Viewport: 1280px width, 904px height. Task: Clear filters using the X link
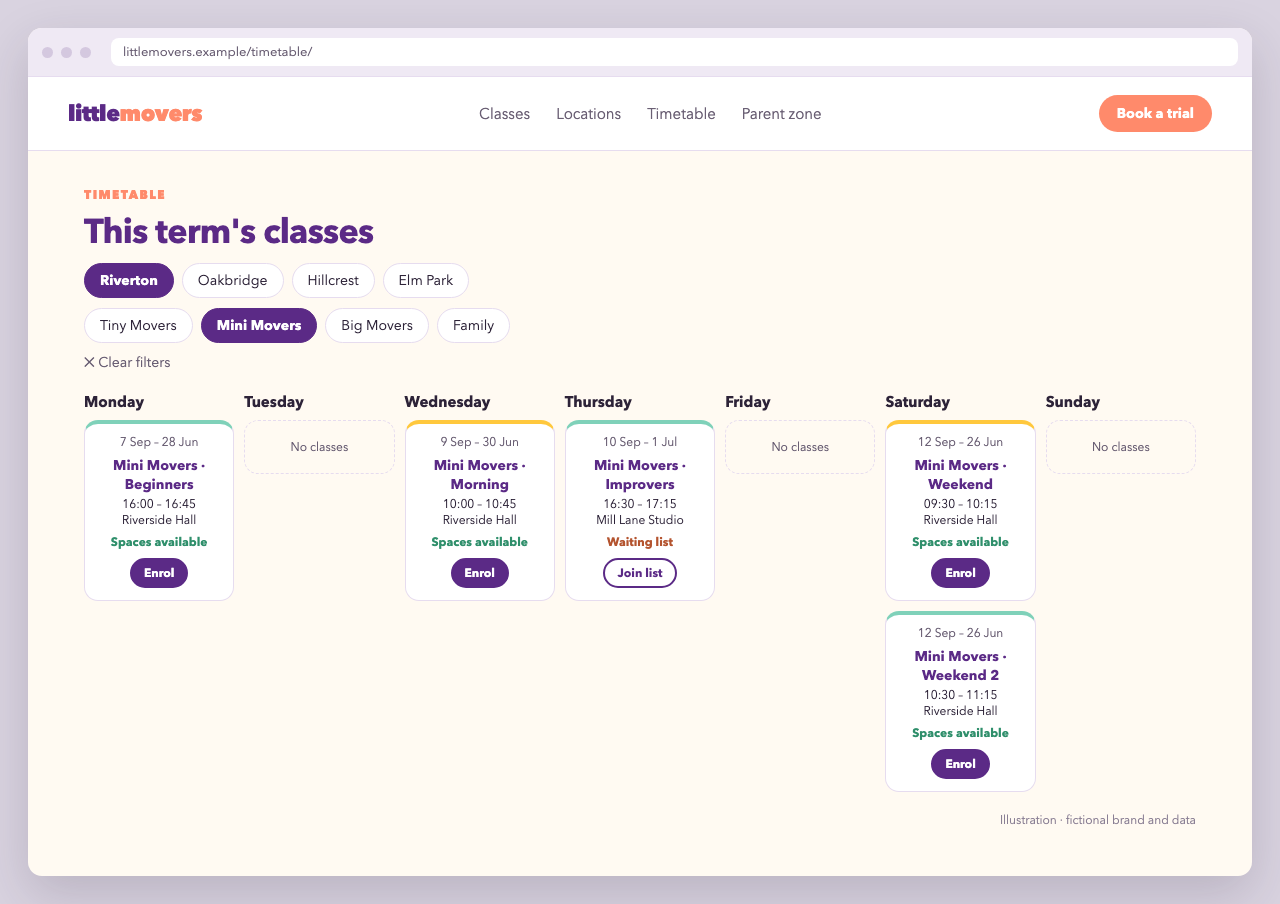point(127,362)
